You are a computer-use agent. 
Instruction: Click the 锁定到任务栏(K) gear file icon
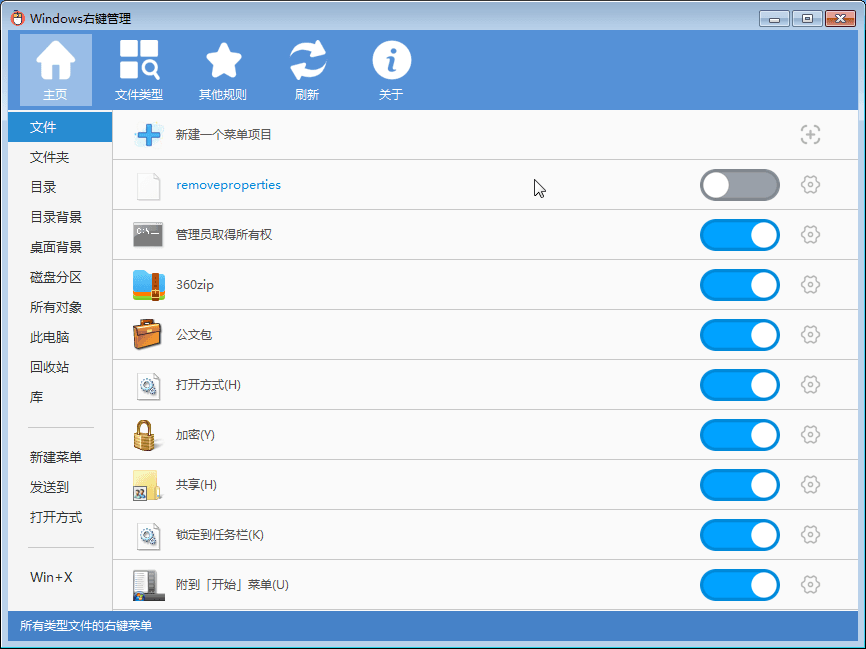(x=148, y=536)
